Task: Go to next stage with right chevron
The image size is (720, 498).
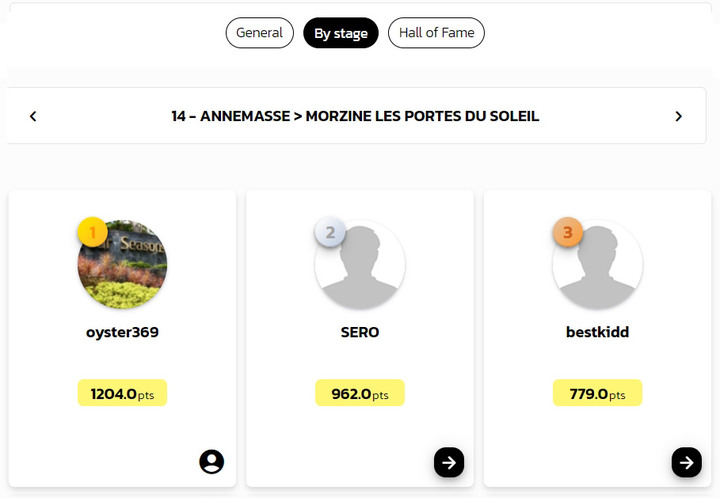Action: [678, 116]
